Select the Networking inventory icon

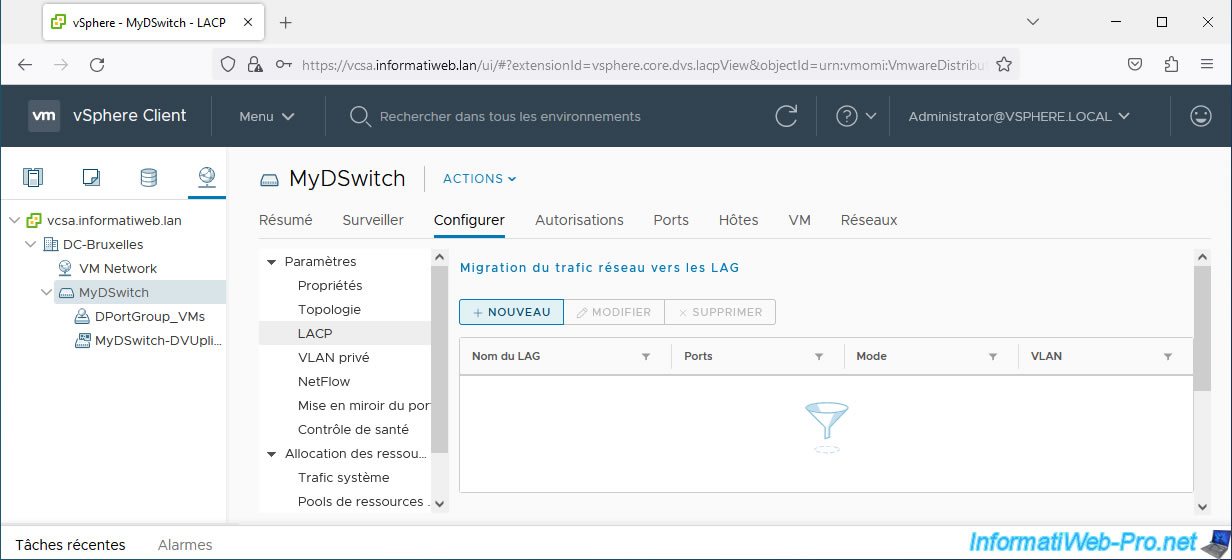click(x=207, y=178)
